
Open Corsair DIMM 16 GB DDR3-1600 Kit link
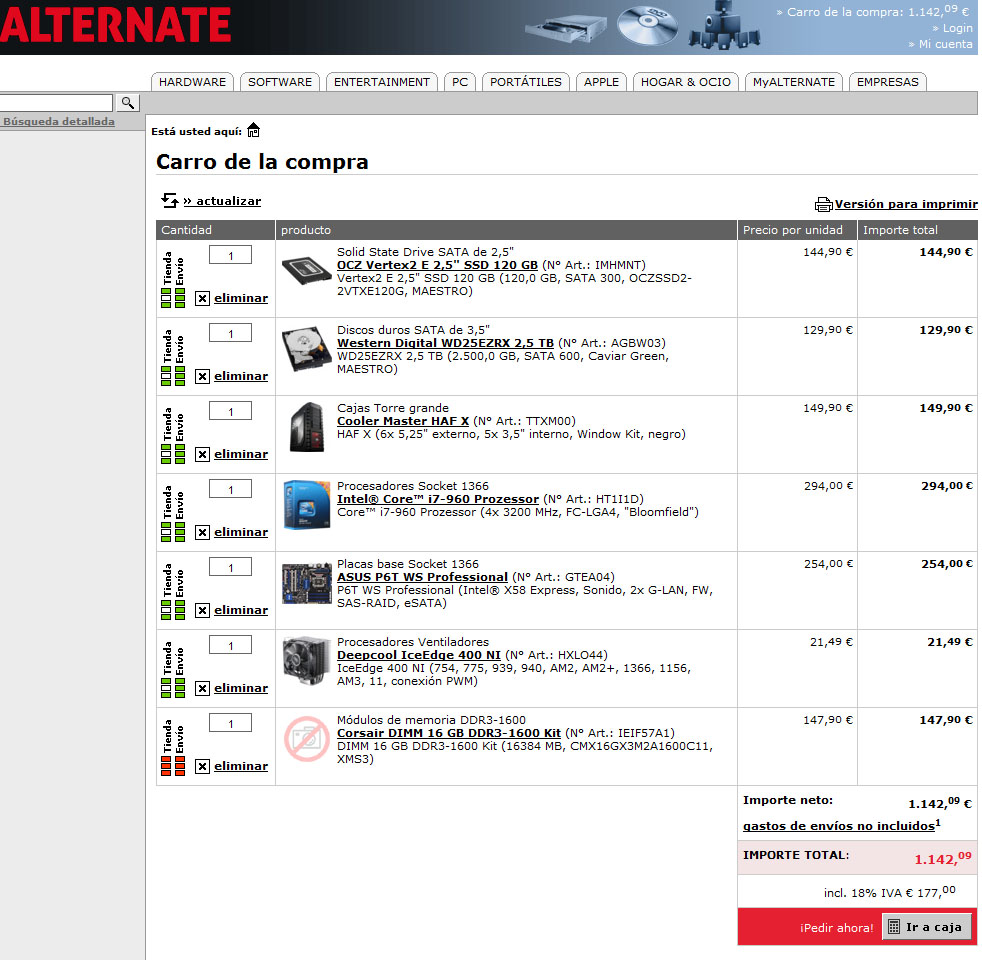click(449, 733)
